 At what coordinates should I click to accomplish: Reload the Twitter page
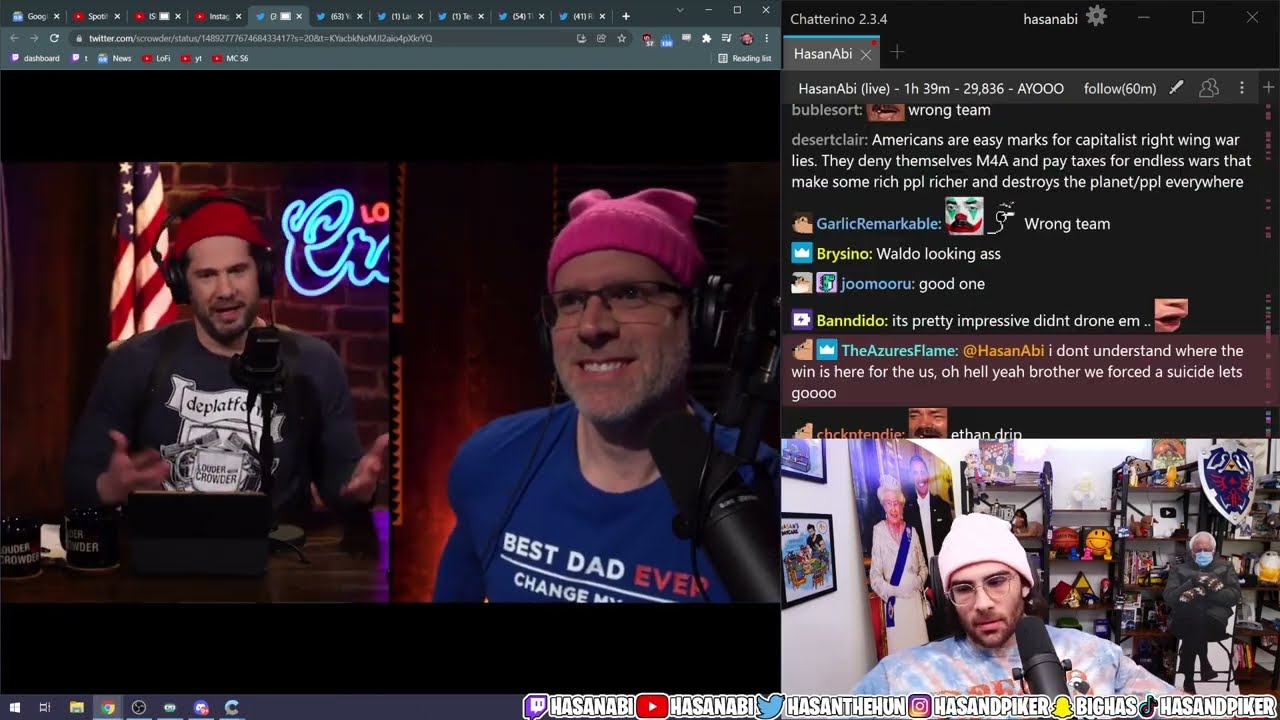point(54,38)
